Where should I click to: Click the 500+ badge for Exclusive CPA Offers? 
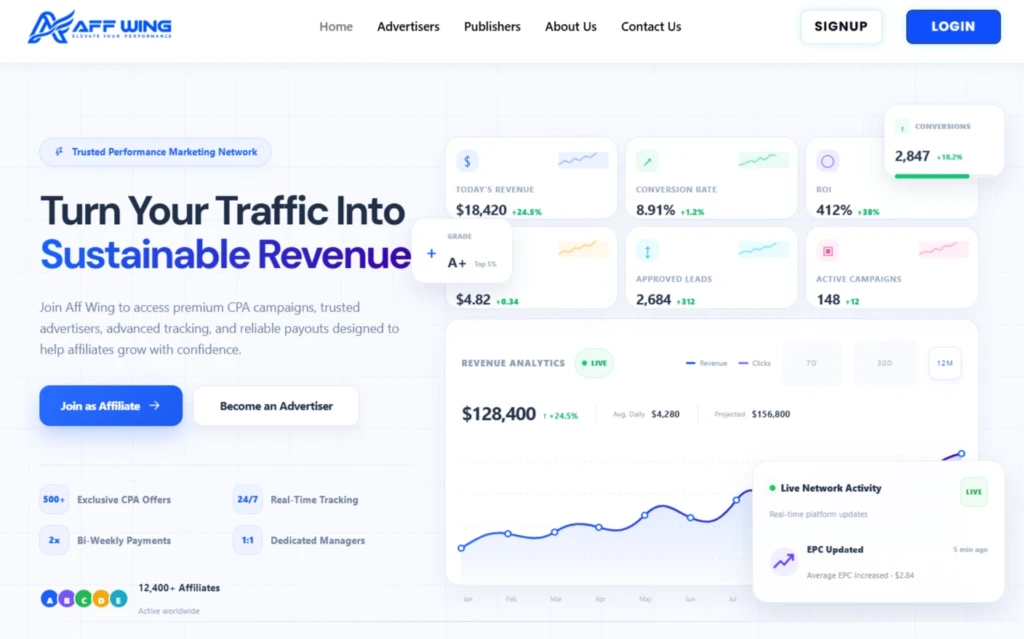pos(54,500)
